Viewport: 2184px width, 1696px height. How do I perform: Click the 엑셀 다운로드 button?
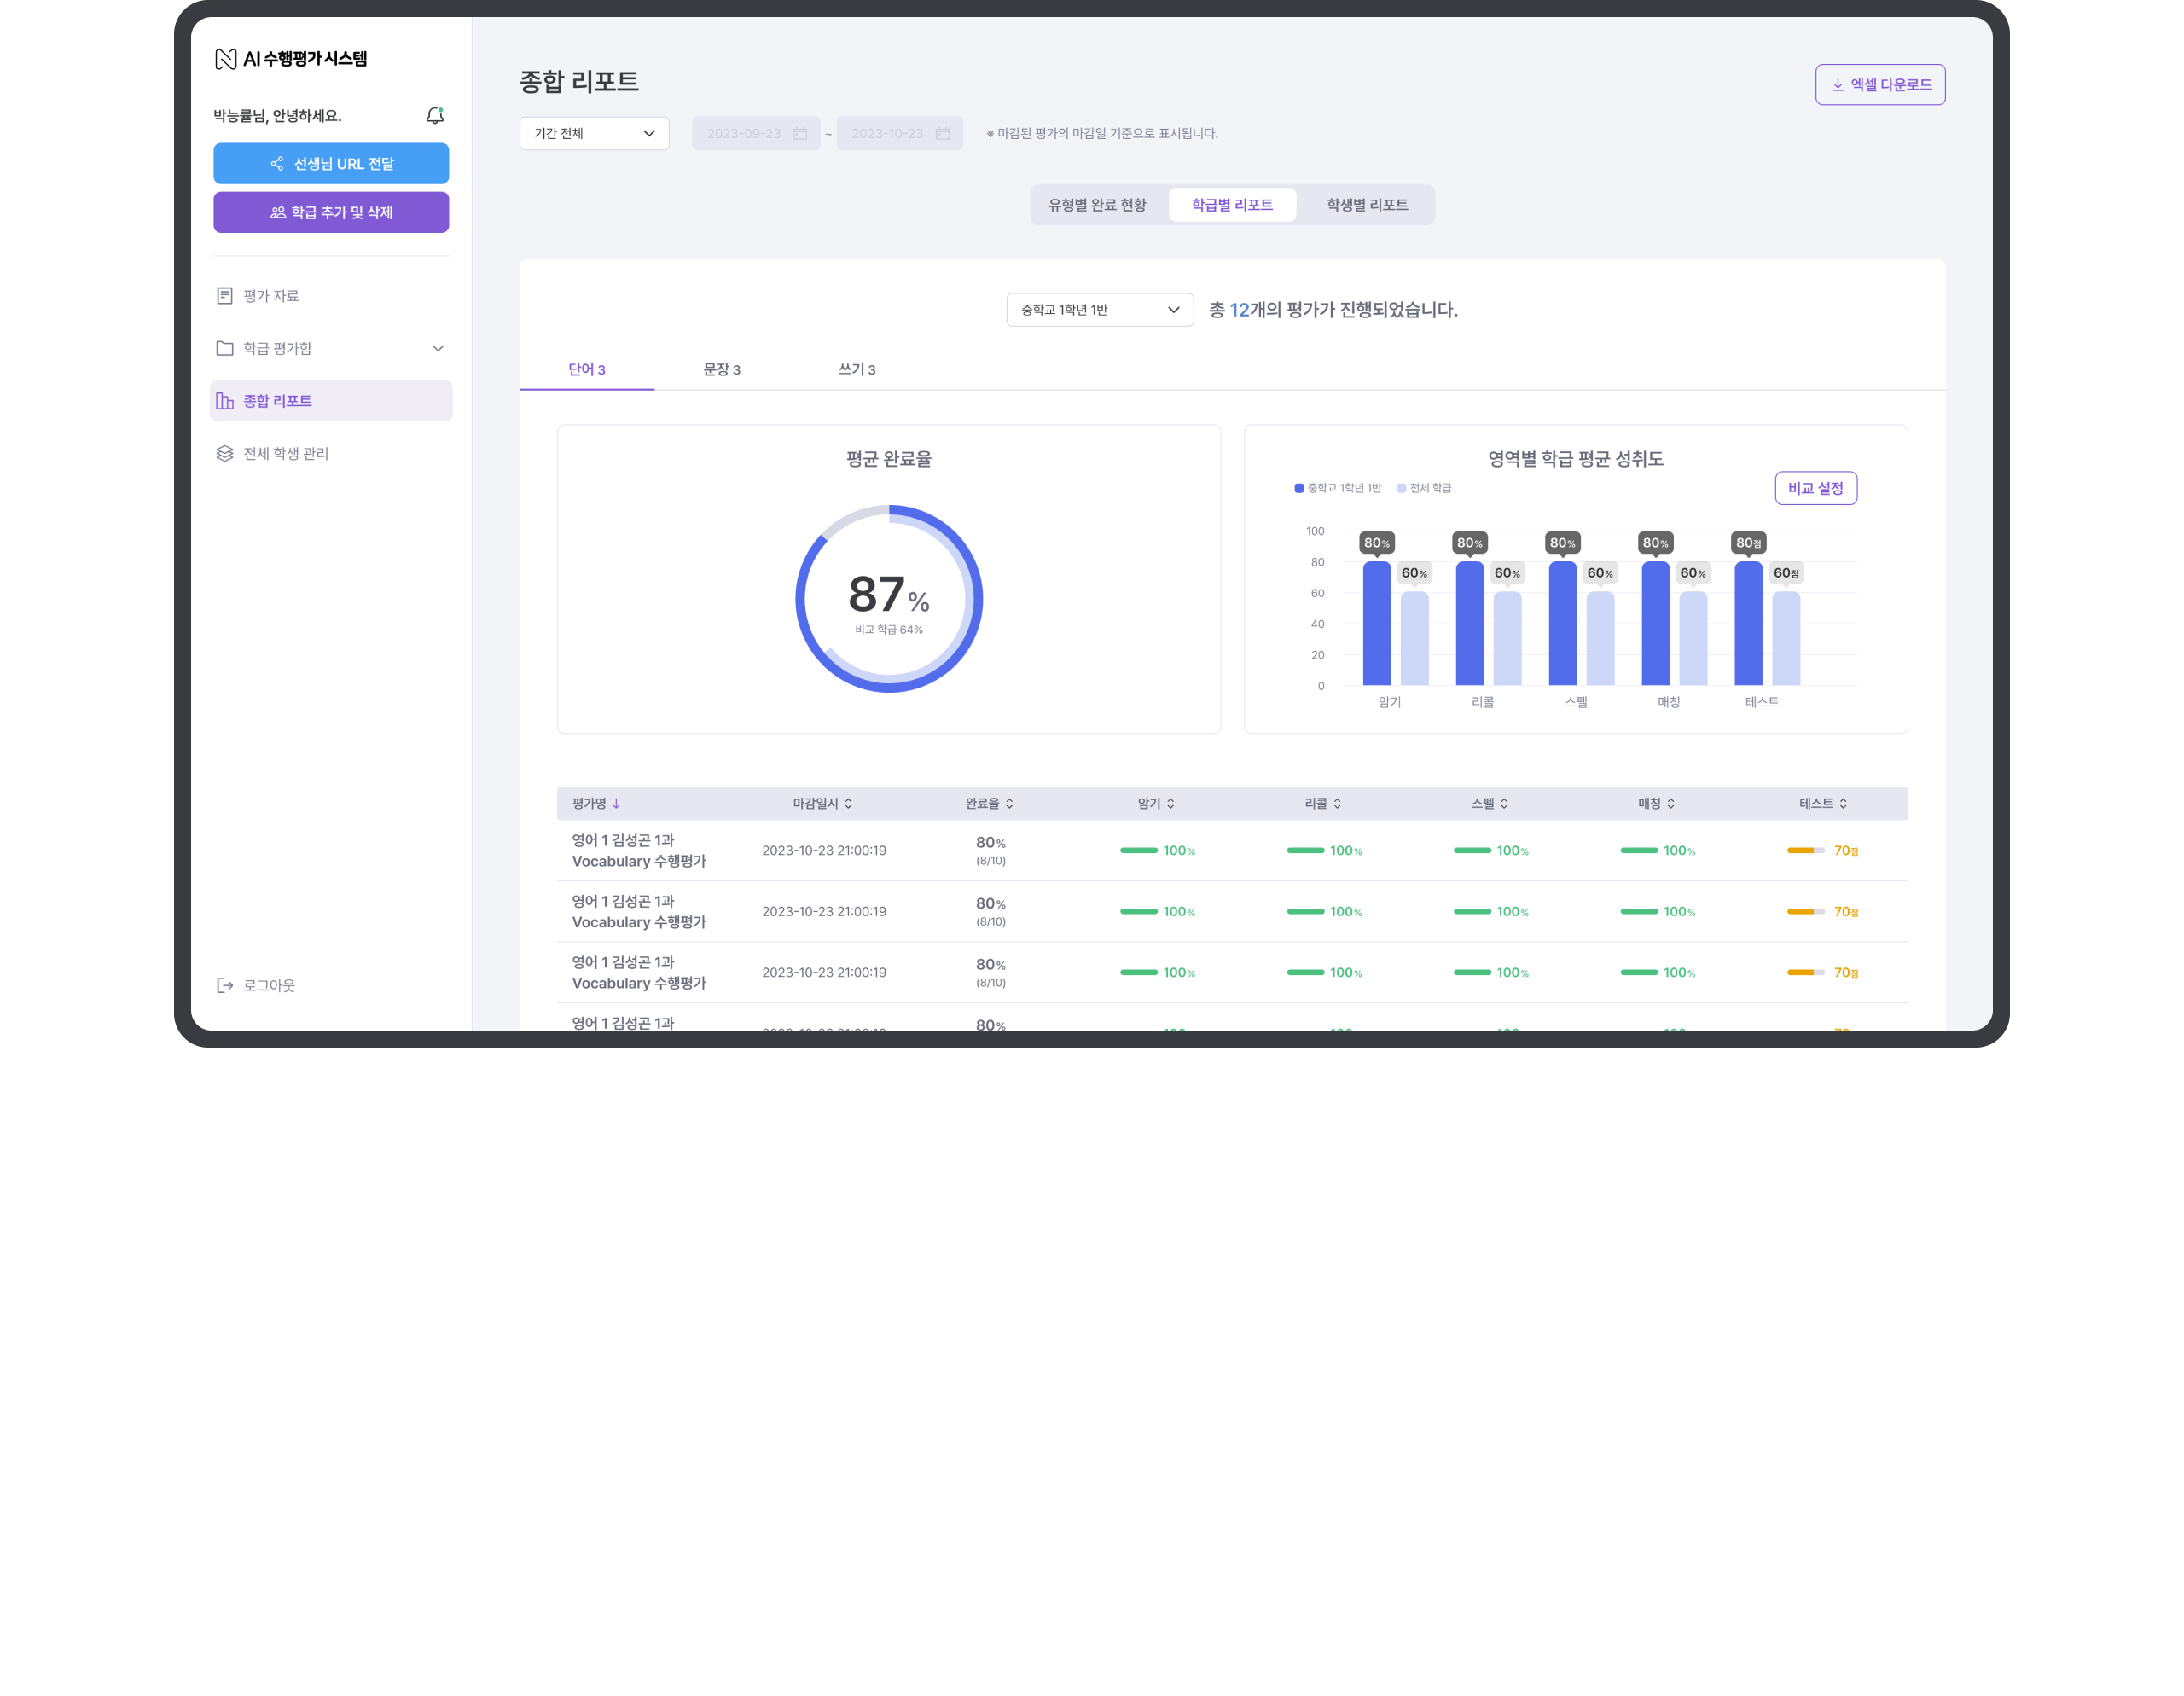(x=1880, y=85)
